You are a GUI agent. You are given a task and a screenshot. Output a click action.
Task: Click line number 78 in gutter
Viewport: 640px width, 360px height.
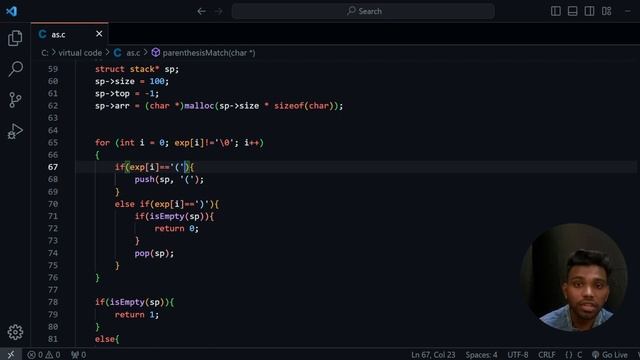click(53, 302)
